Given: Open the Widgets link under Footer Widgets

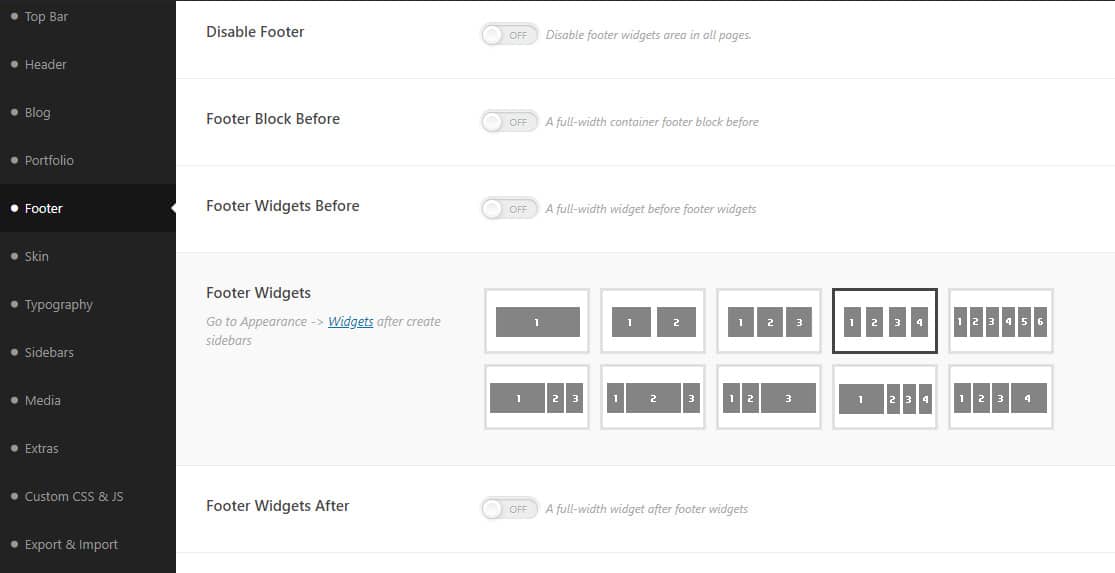Looking at the screenshot, I should [x=351, y=321].
